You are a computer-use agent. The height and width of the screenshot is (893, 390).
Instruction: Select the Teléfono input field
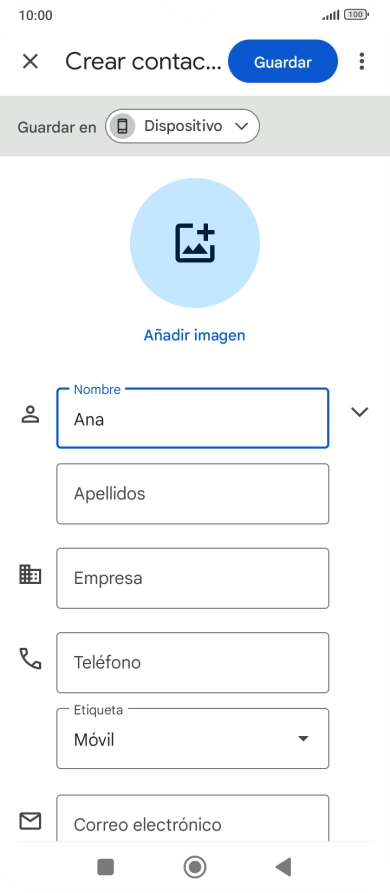point(192,662)
